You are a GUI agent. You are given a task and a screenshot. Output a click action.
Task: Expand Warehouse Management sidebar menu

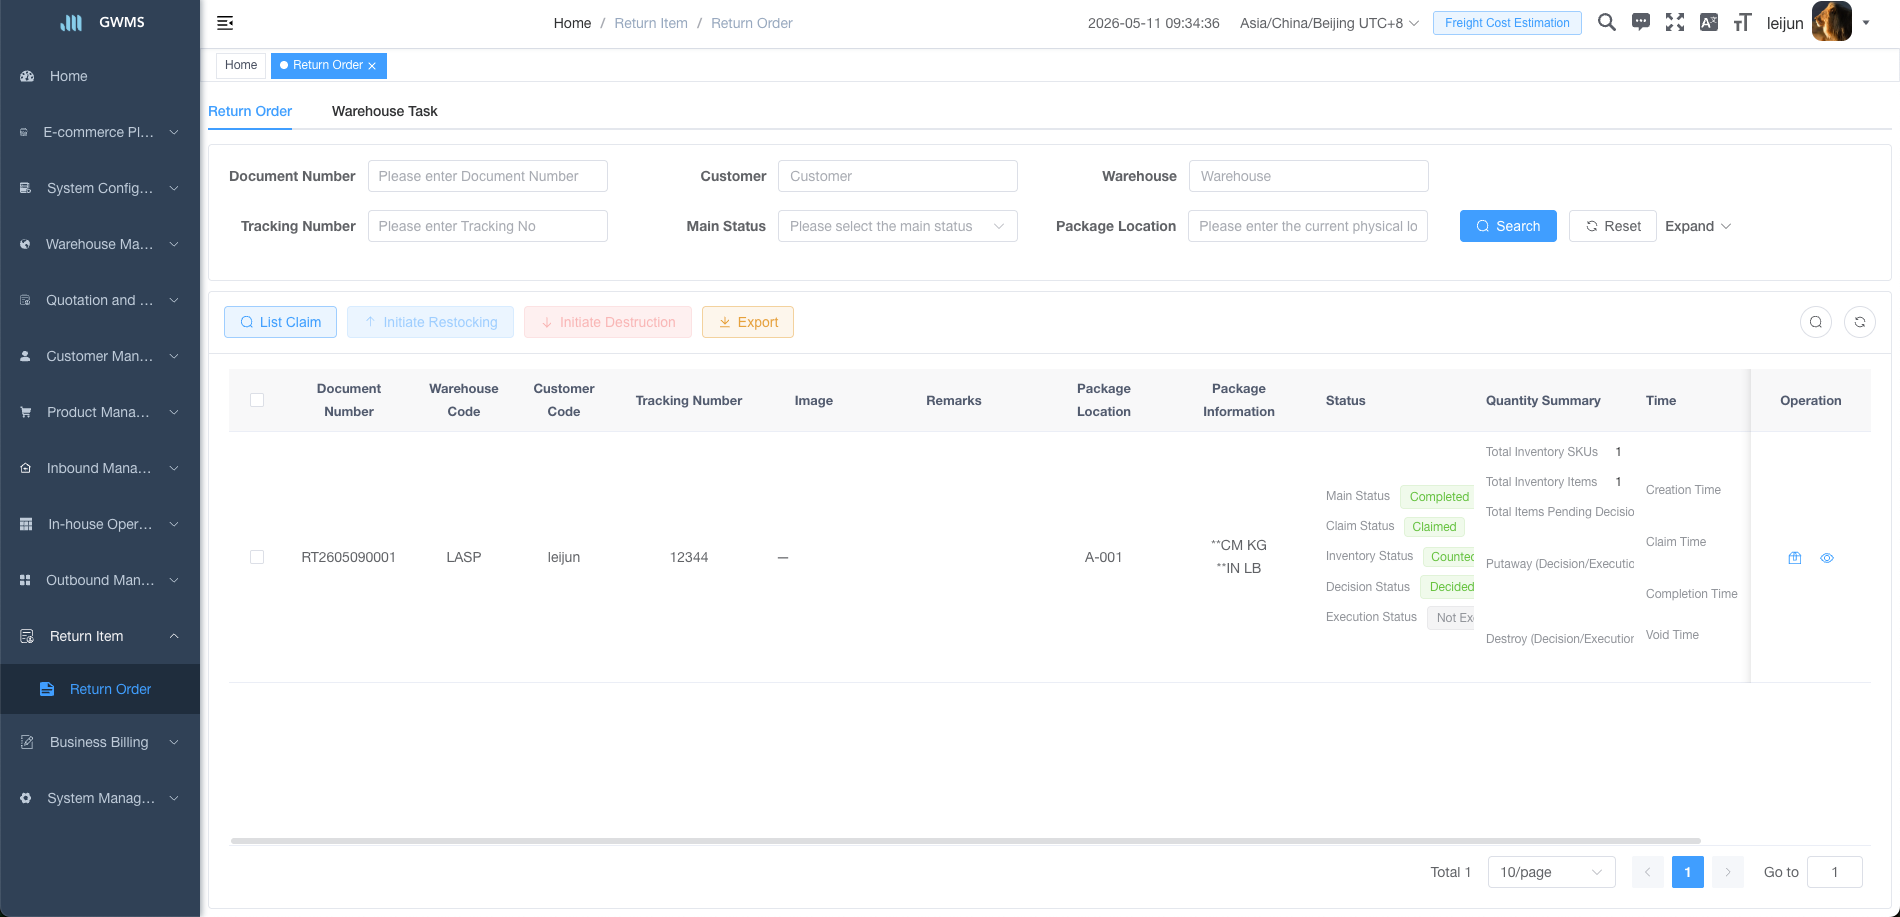(100, 244)
